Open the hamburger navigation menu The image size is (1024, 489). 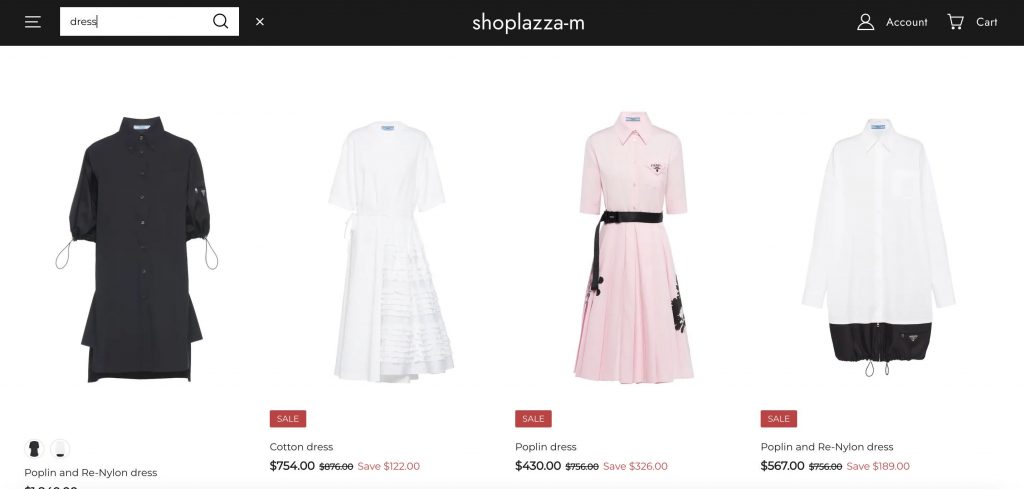(33, 22)
